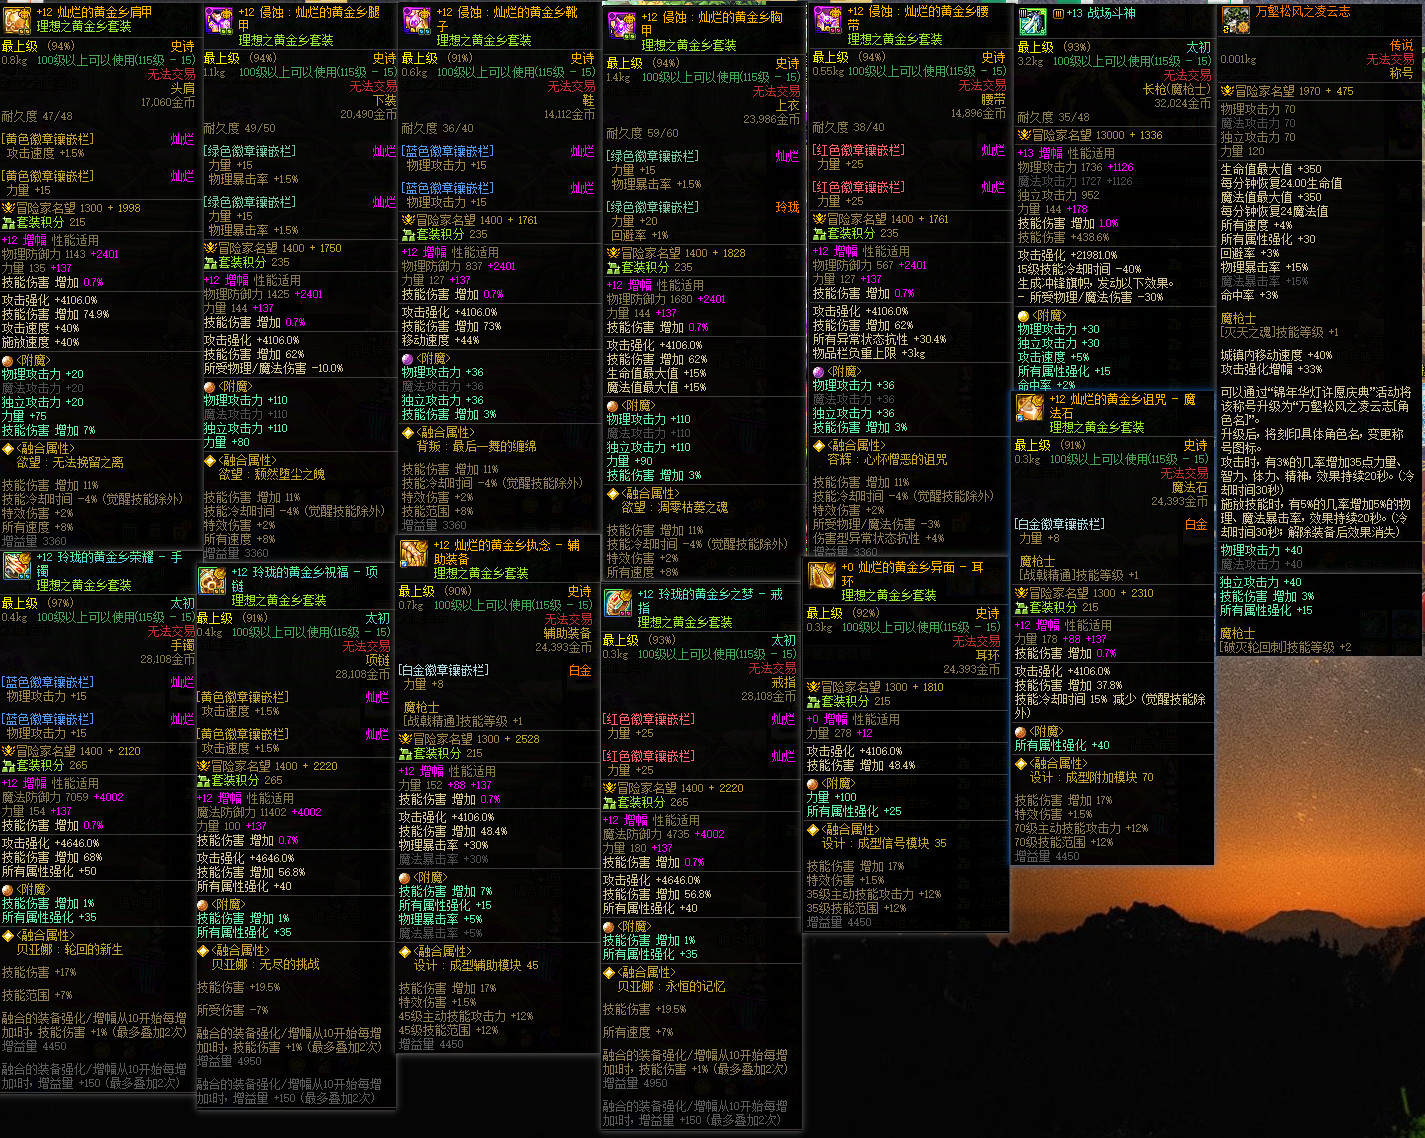Click the 技能伤害 增加 74.9% line

[x=56, y=314]
